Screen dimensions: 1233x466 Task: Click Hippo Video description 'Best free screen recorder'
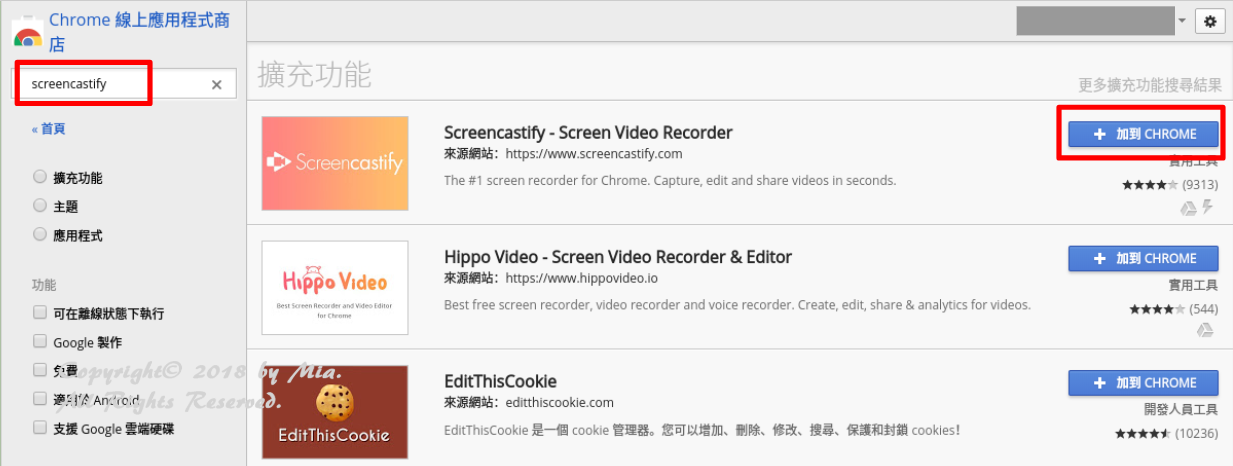[x=737, y=305]
